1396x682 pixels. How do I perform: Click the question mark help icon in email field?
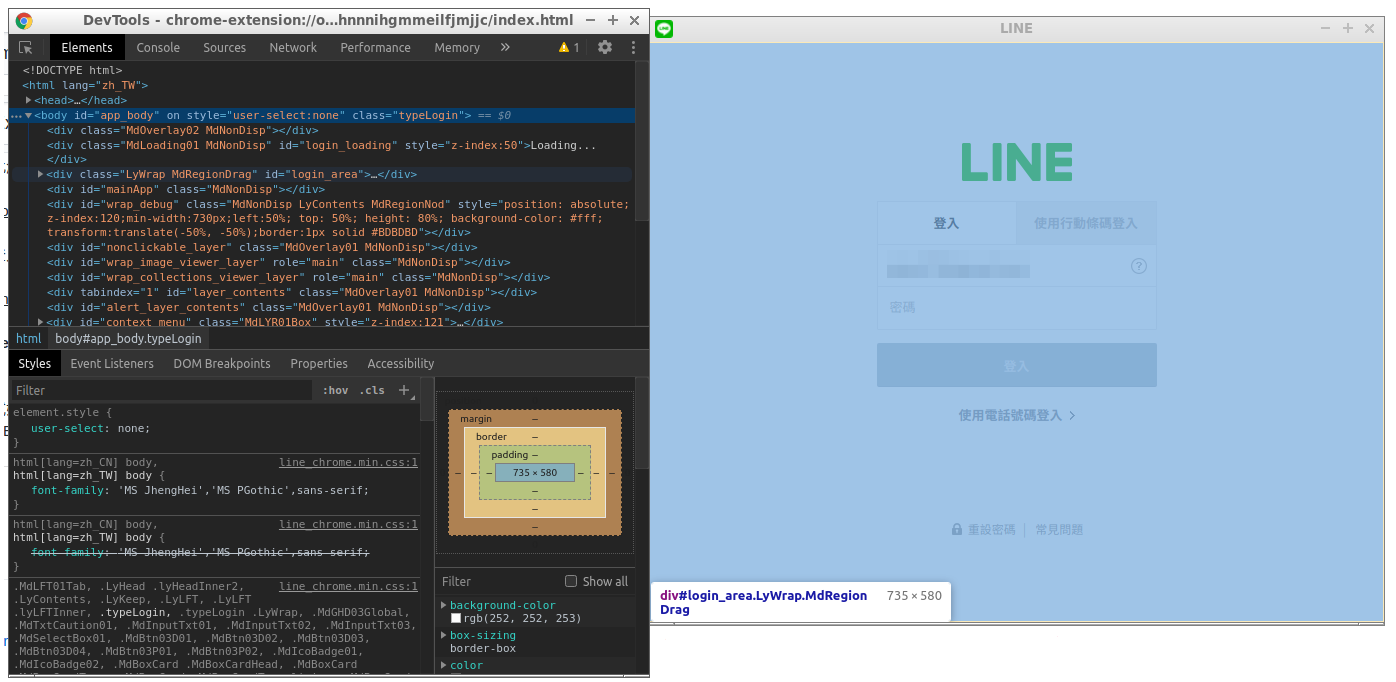point(1138,266)
